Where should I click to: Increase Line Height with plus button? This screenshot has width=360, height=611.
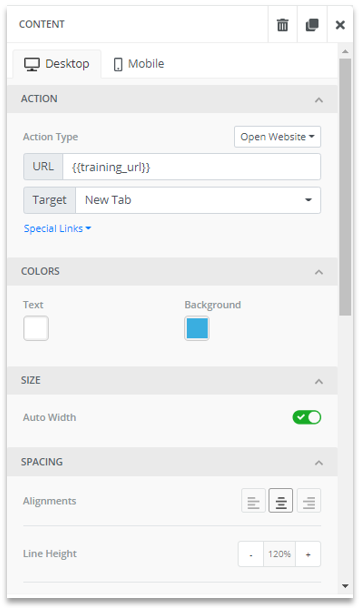pyautogui.click(x=308, y=554)
